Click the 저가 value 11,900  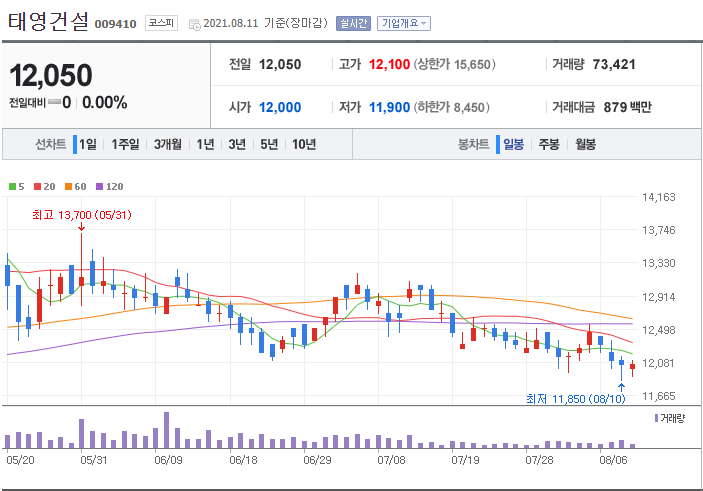click(x=389, y=108)
